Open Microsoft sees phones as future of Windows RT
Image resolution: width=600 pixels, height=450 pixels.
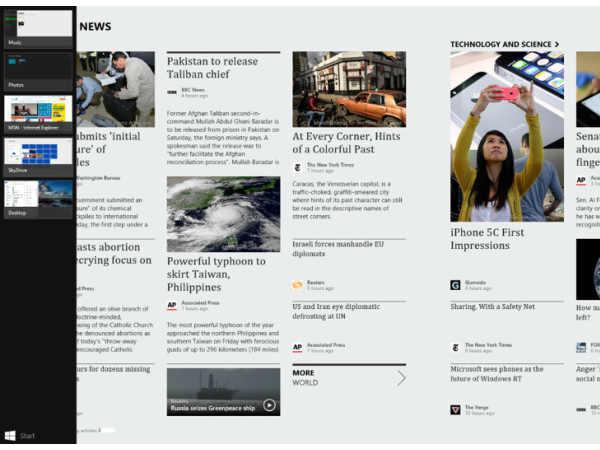497,373
